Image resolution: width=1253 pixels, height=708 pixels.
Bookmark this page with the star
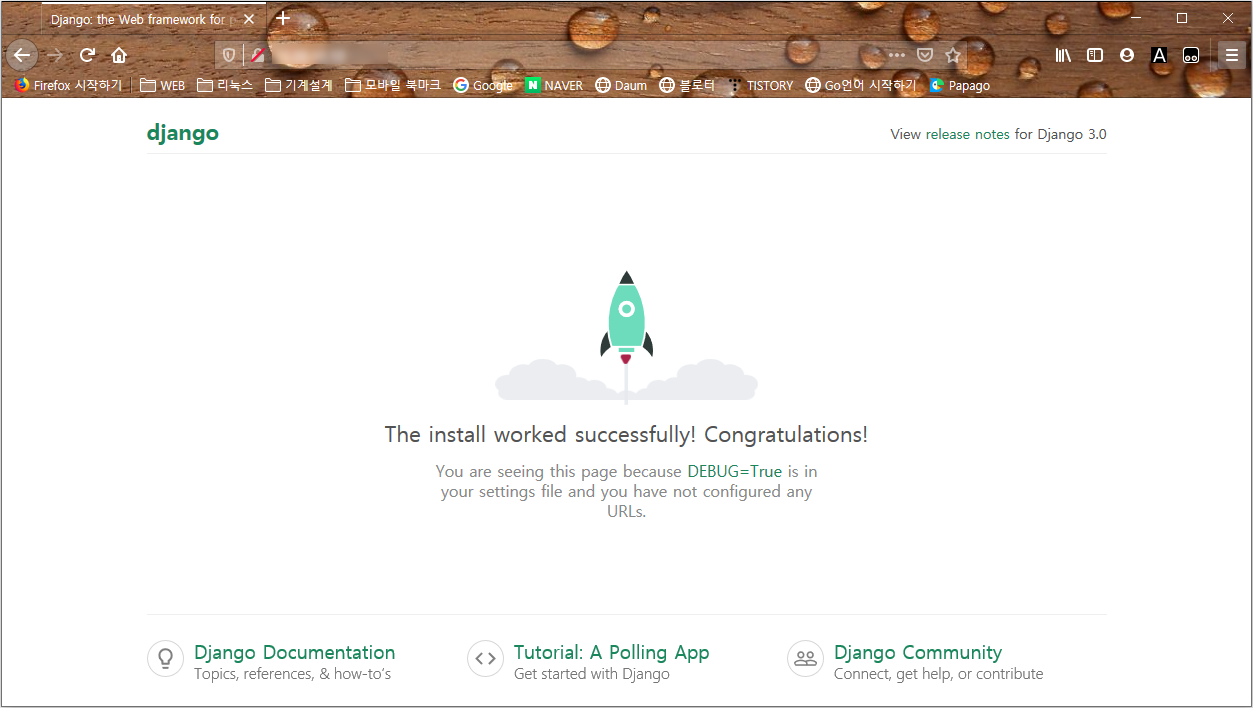pyautogui.click(x=953, y=55)
